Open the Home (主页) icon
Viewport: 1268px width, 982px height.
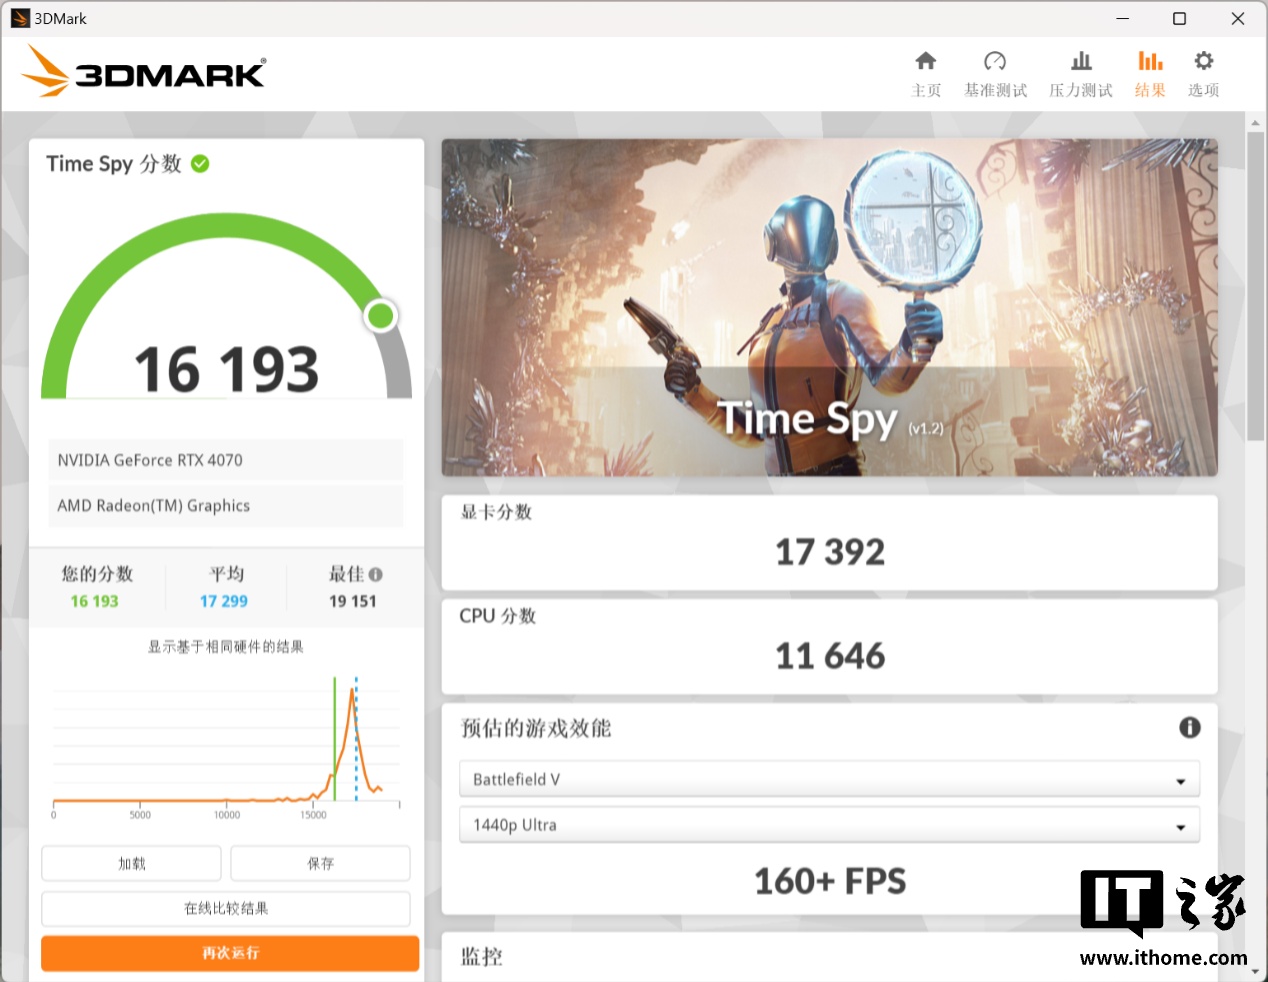click(925, 62)
